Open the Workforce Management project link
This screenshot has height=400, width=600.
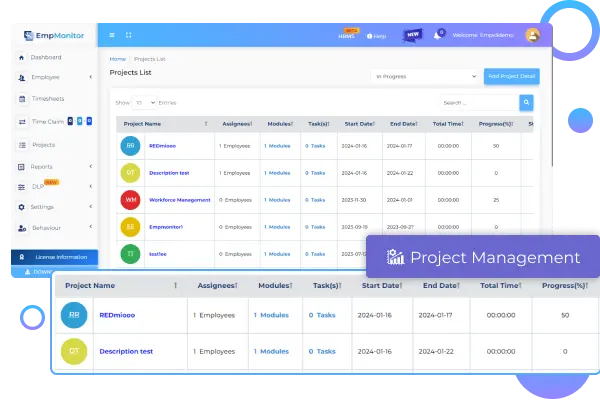click(180, 200)
